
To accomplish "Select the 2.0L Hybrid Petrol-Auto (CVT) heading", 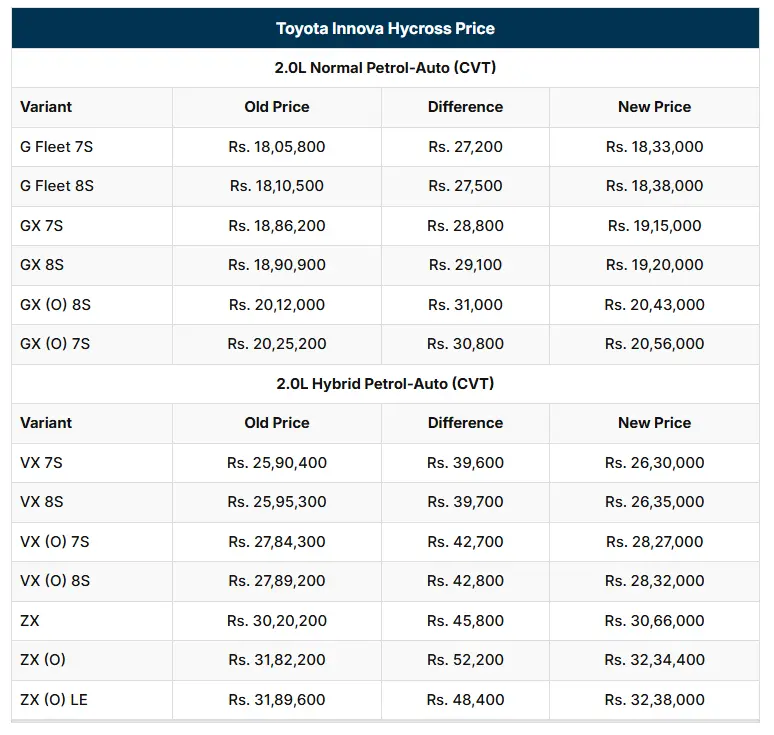I will 385,384.
